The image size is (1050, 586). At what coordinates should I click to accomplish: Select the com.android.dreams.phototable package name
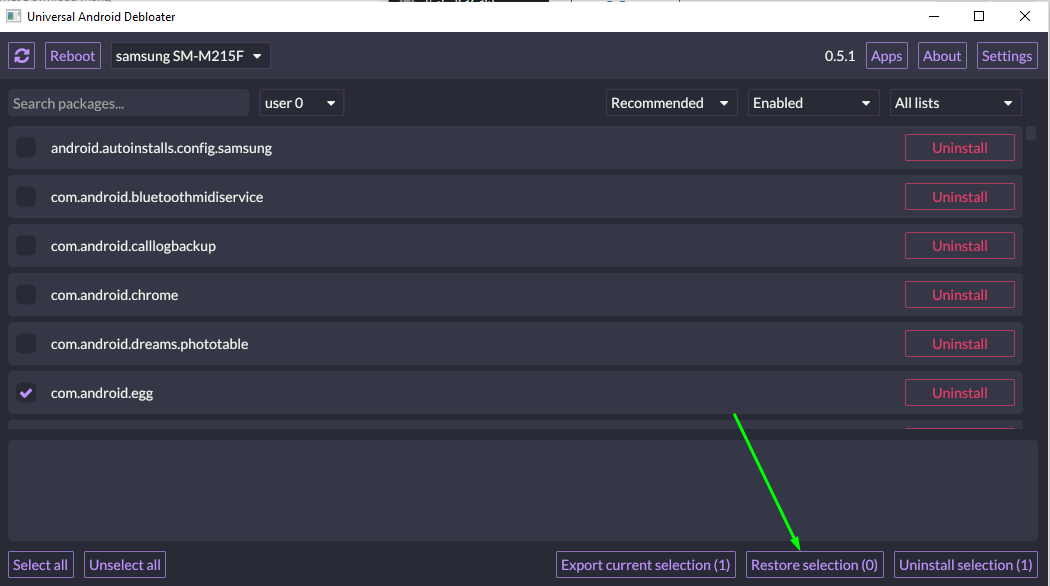(149, 344)
